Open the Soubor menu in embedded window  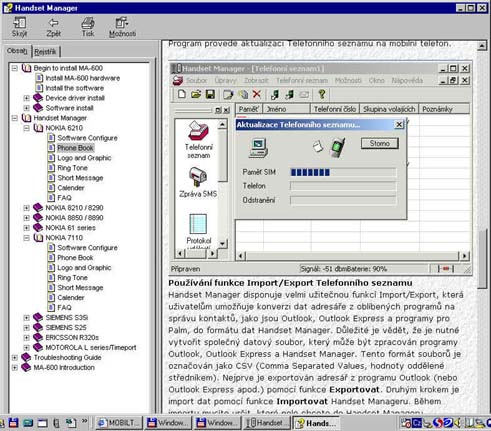point(197,80)
